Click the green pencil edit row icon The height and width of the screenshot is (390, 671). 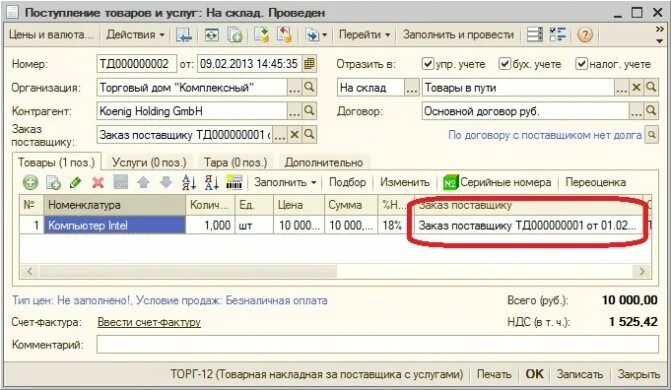[x=76, y=183]
